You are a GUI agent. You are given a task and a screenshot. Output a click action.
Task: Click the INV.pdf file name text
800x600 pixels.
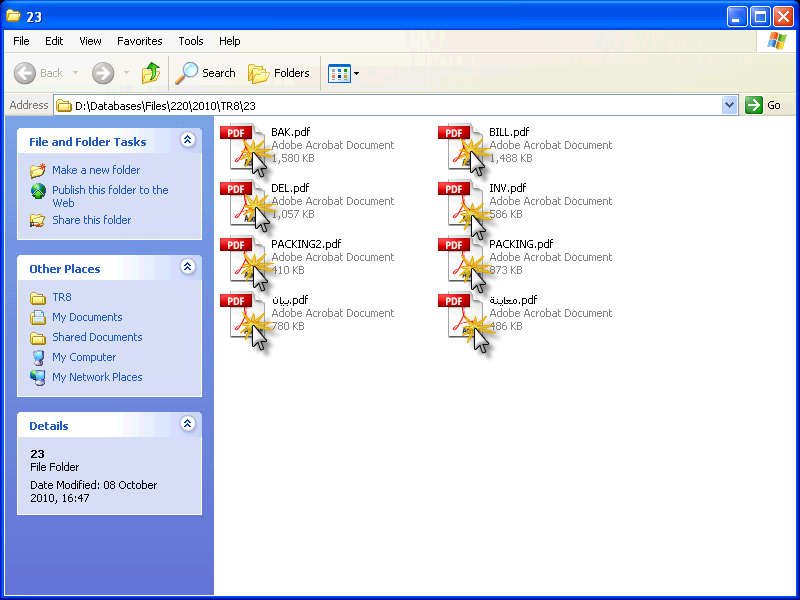pos(507,188)
